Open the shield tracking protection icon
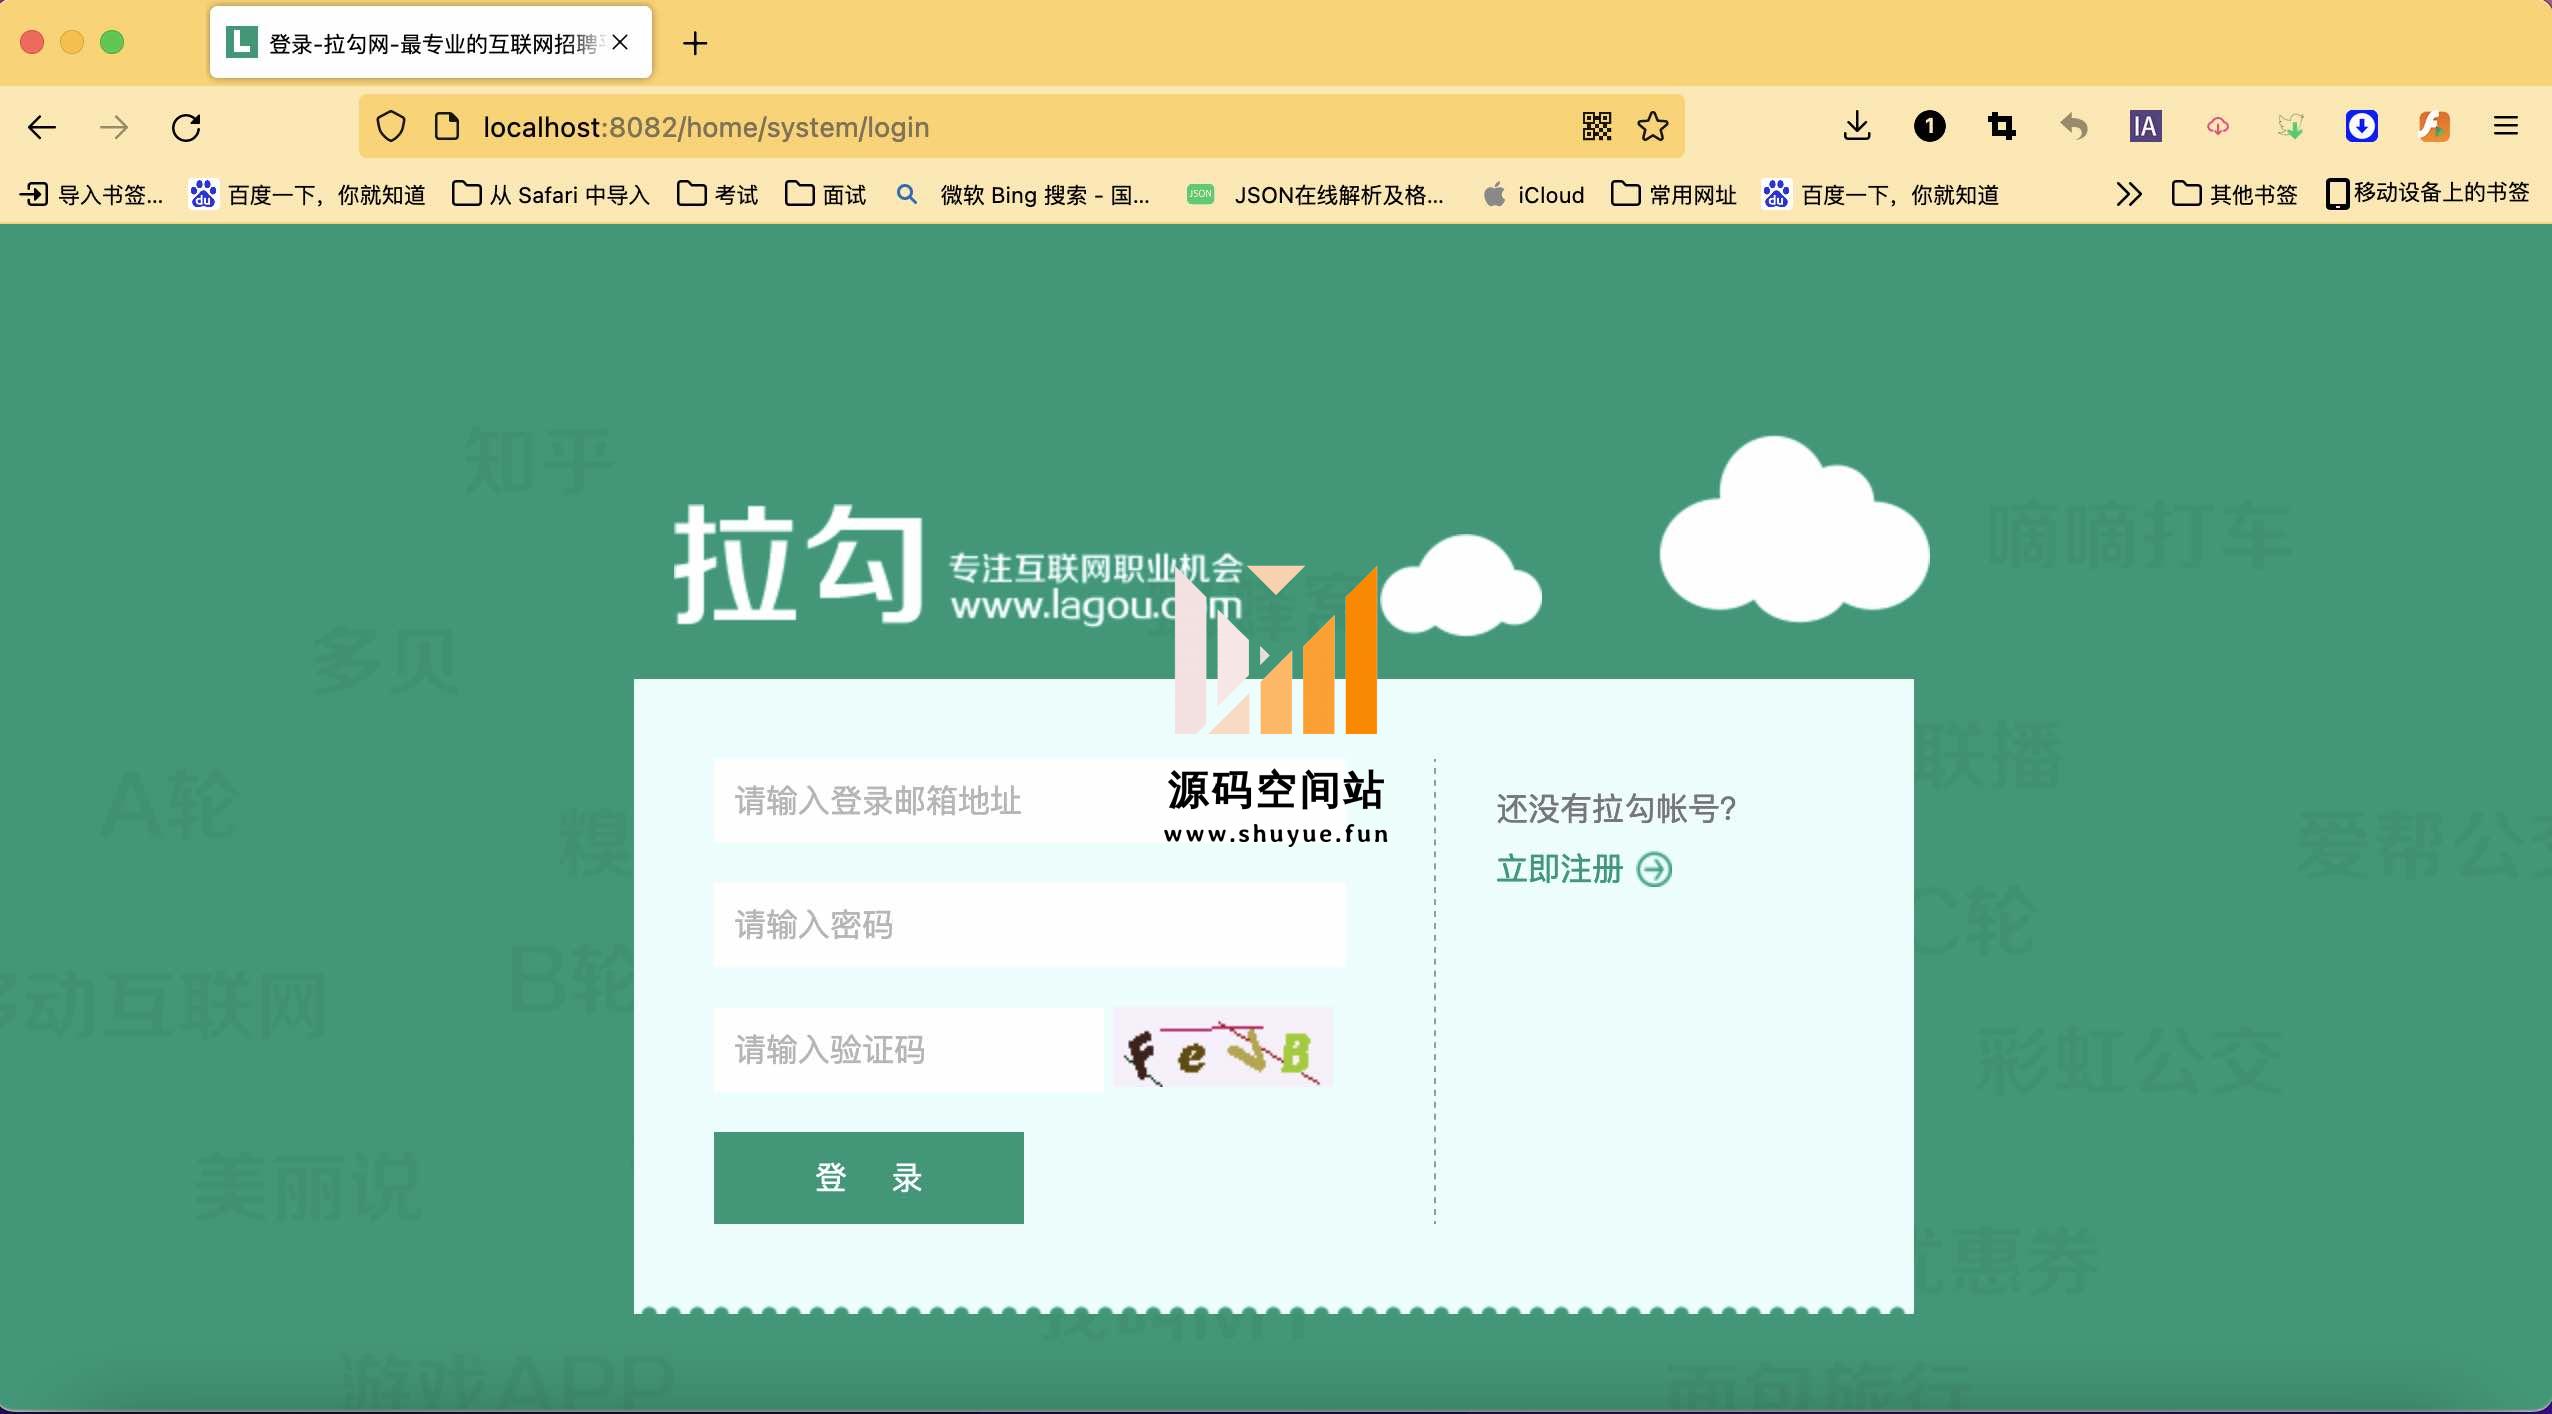The width and height of the screenshot is (2552, 1414). click(391, 127)
